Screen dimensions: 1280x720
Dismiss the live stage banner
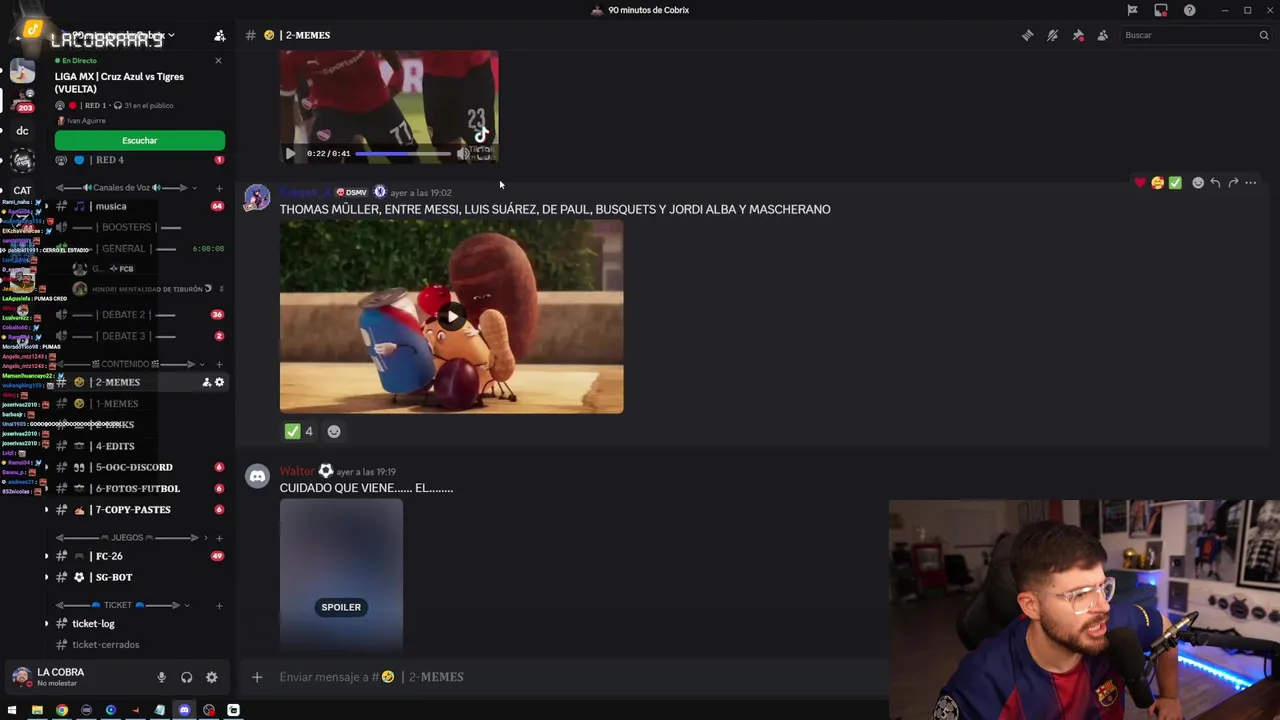coord(218,61)
